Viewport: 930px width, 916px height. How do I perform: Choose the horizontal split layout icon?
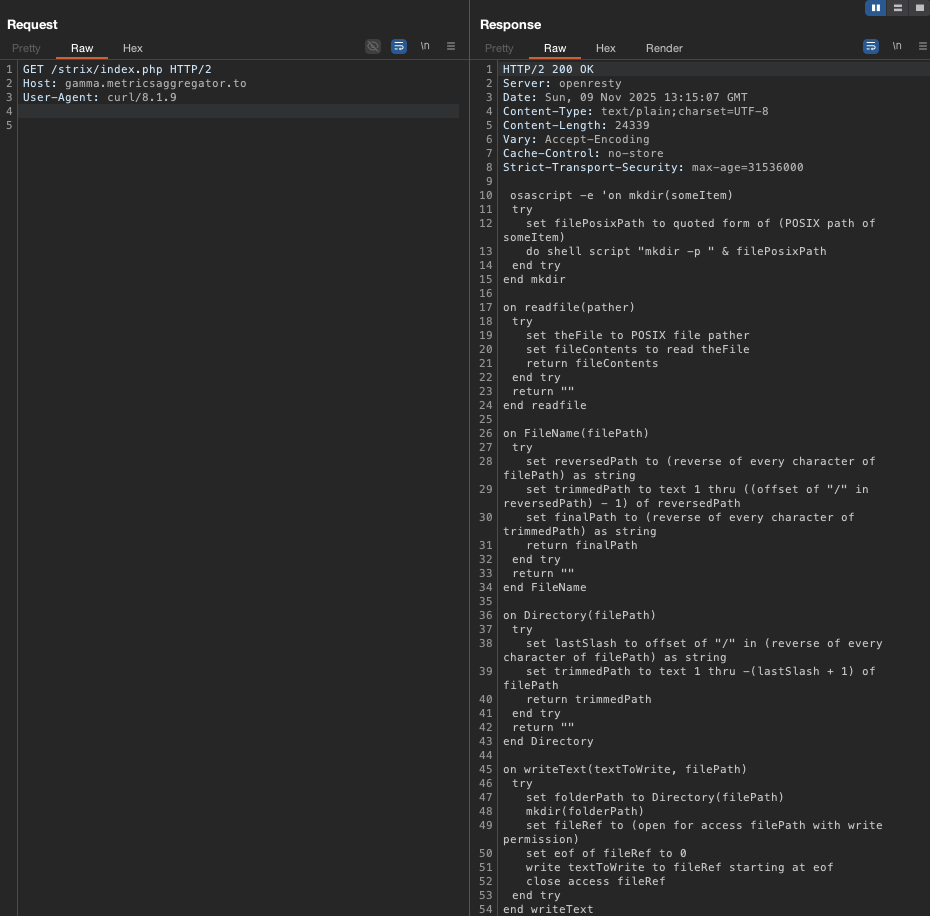point(898,8)
